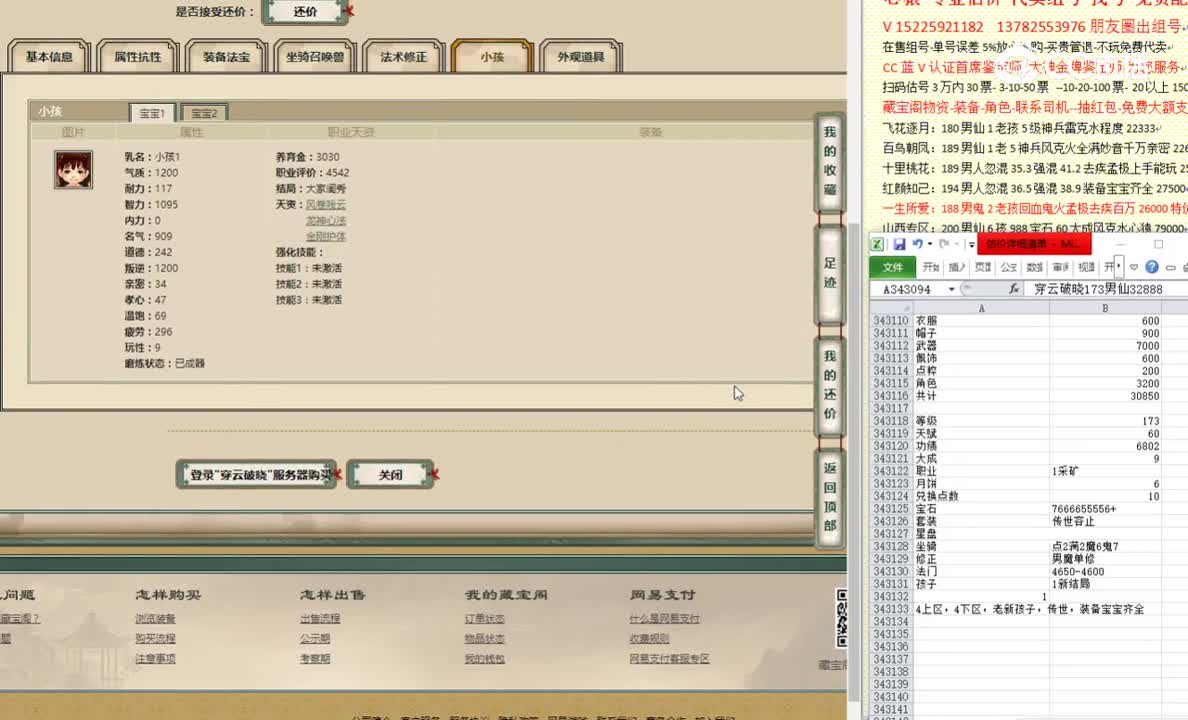Open the Undo history dropdown arrow
The width and height of the screenshot is (1188, 720).
tap(929, 245)
